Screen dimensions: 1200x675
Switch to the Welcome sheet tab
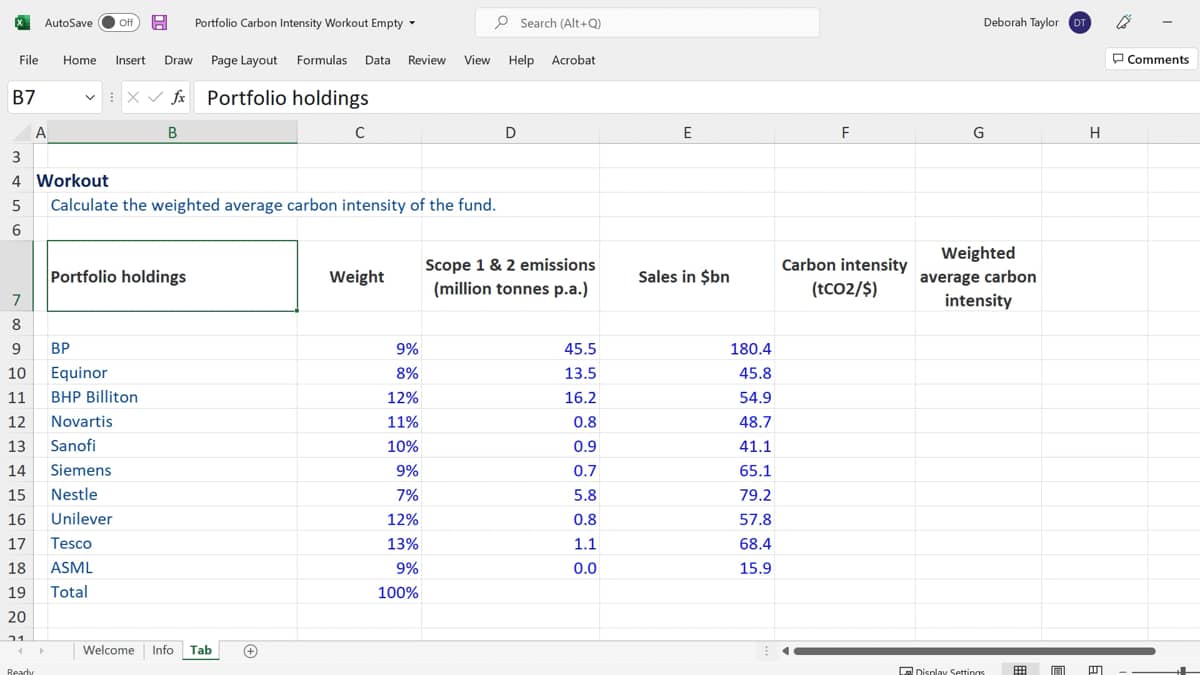pyautogui.click(x=108, y=650)
